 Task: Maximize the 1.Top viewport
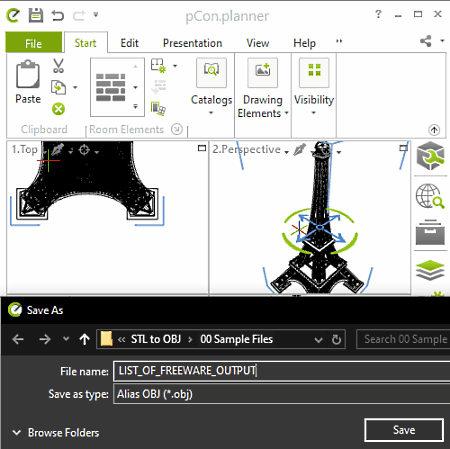coord(202,148)
